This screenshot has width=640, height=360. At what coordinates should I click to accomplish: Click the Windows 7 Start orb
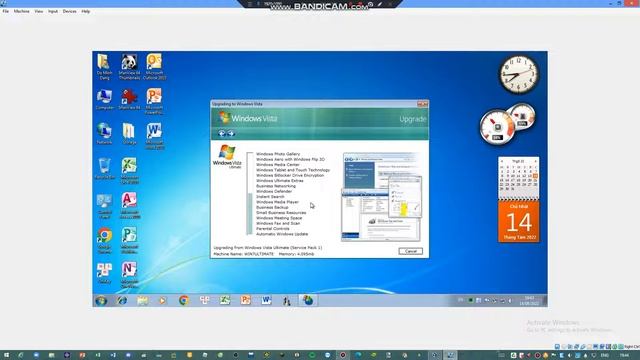(101, 301)
